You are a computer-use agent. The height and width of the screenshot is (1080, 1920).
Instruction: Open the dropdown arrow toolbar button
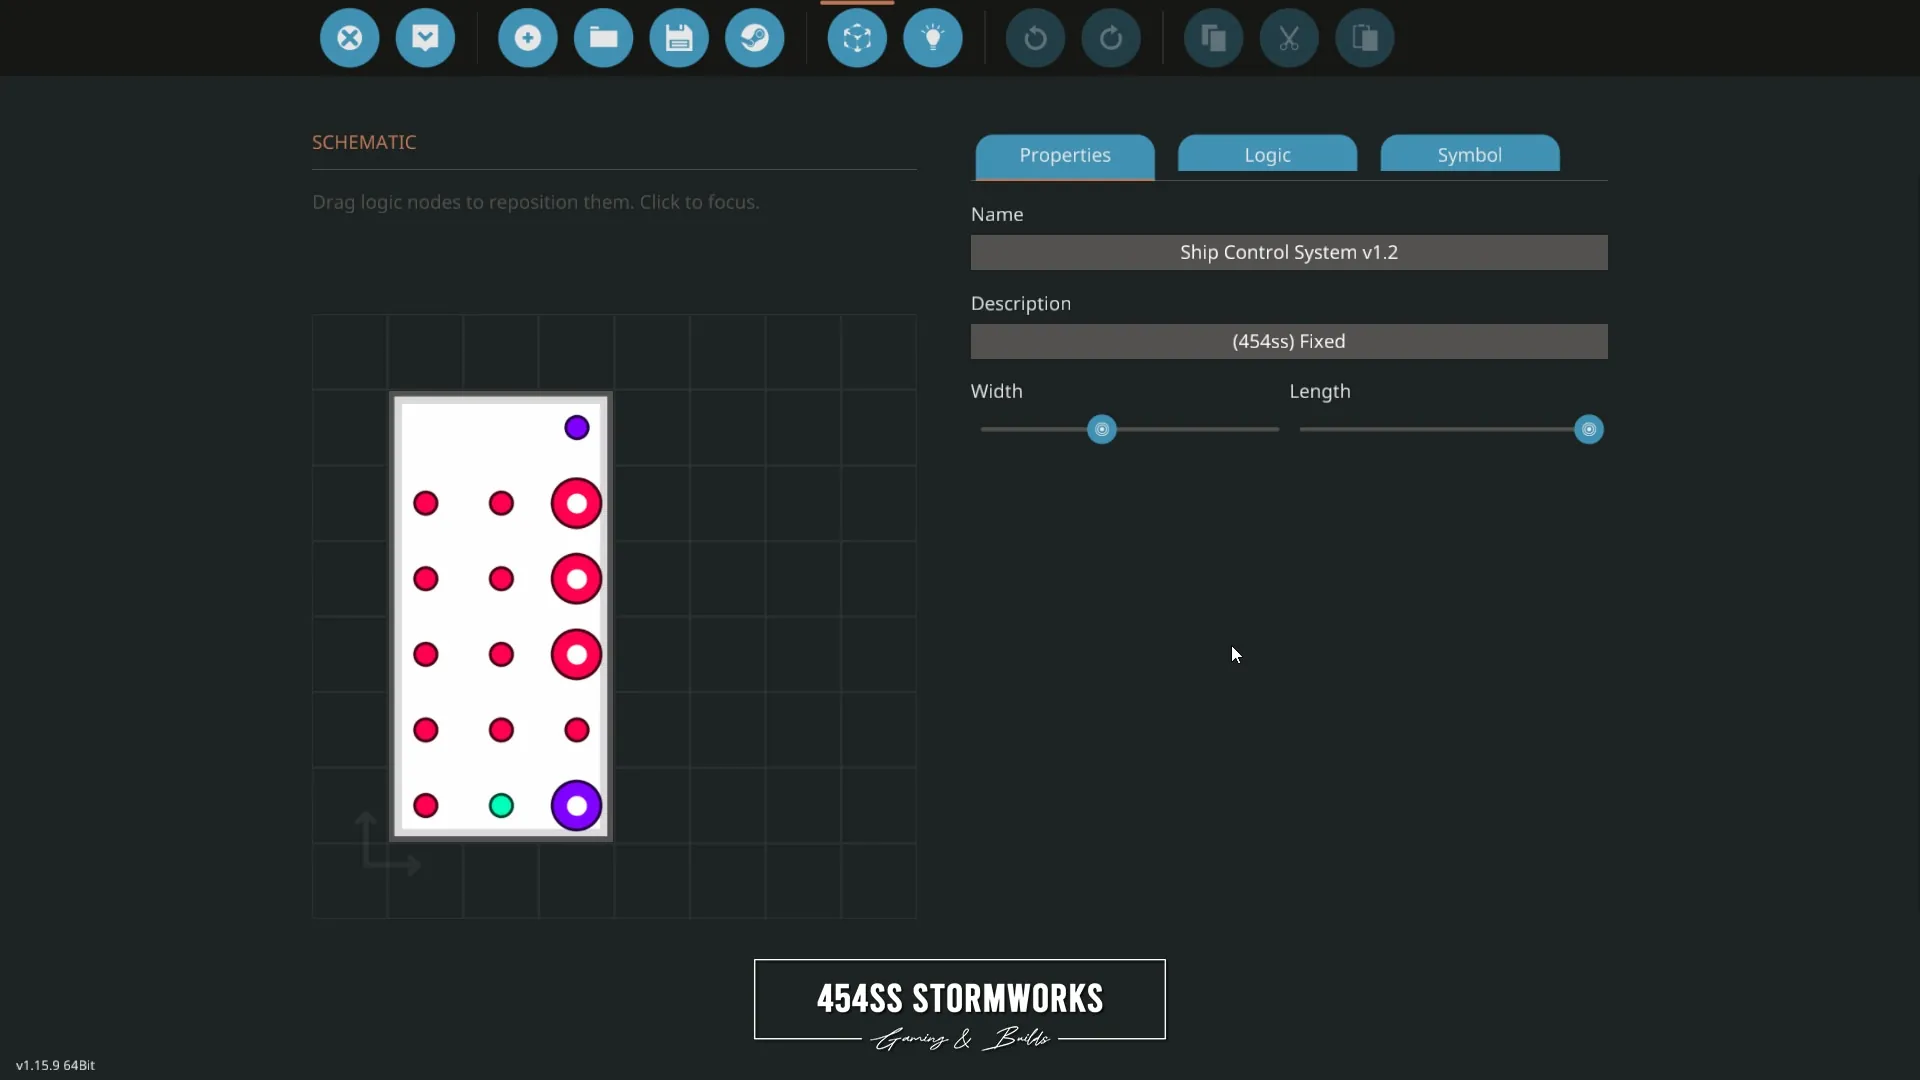(x=425, y=38)
